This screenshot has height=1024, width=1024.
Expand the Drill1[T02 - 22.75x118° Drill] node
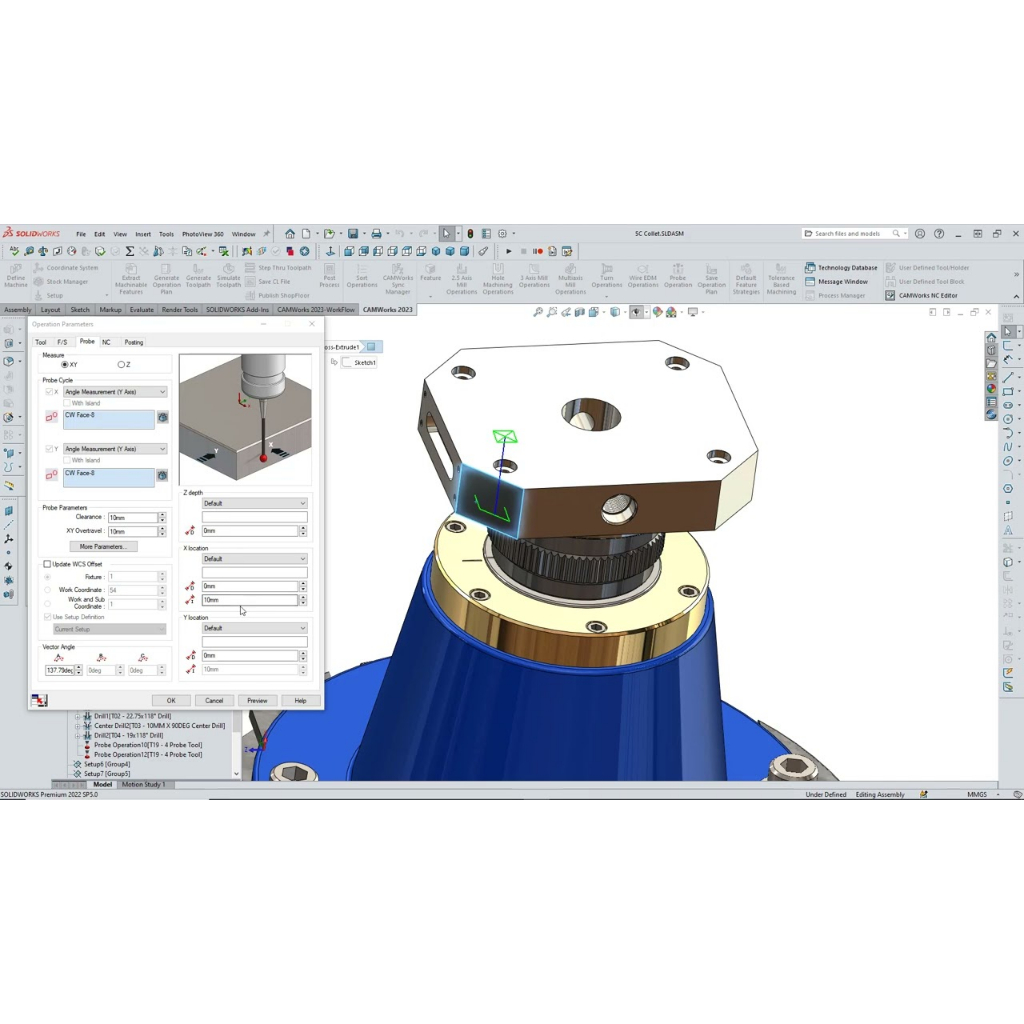coord(78,716)
